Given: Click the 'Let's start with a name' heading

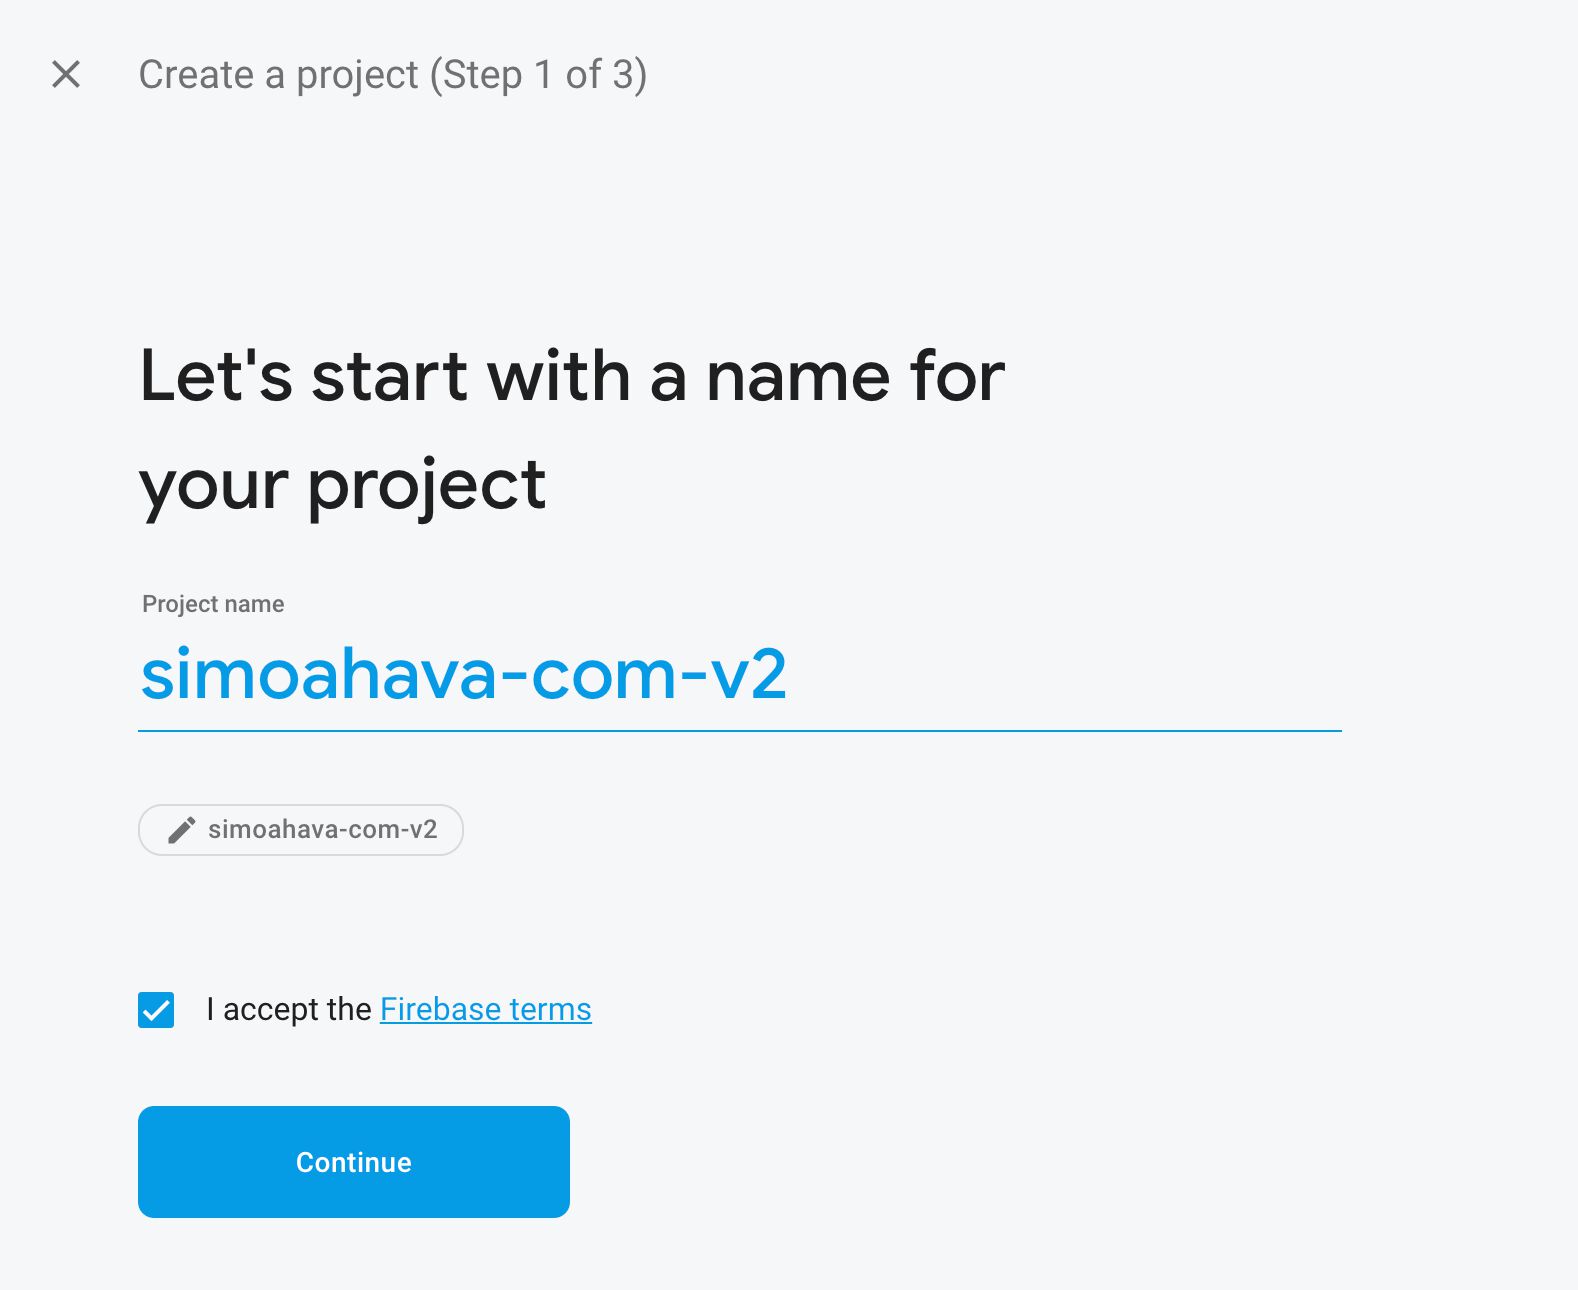Looking at the screenshot, I should coord(572,377).
